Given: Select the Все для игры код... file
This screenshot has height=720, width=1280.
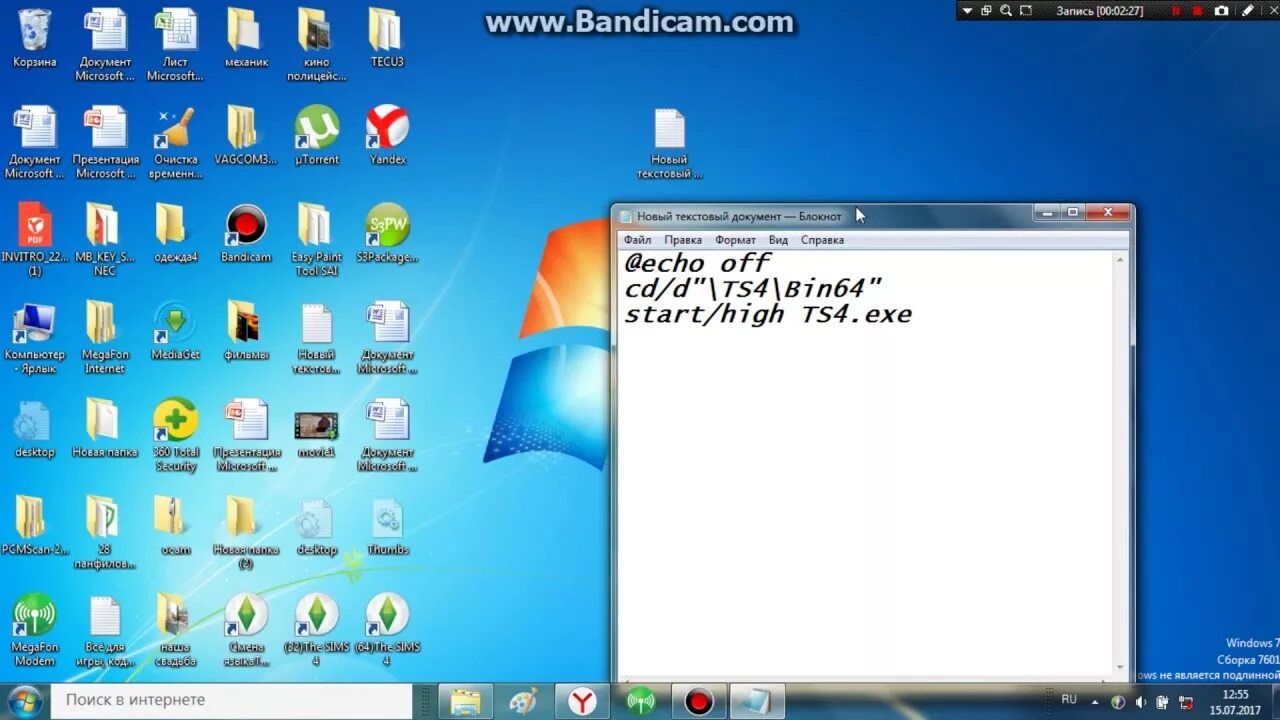Looking at the screenshot, I should pyautogui.click(x=104, y=631).
